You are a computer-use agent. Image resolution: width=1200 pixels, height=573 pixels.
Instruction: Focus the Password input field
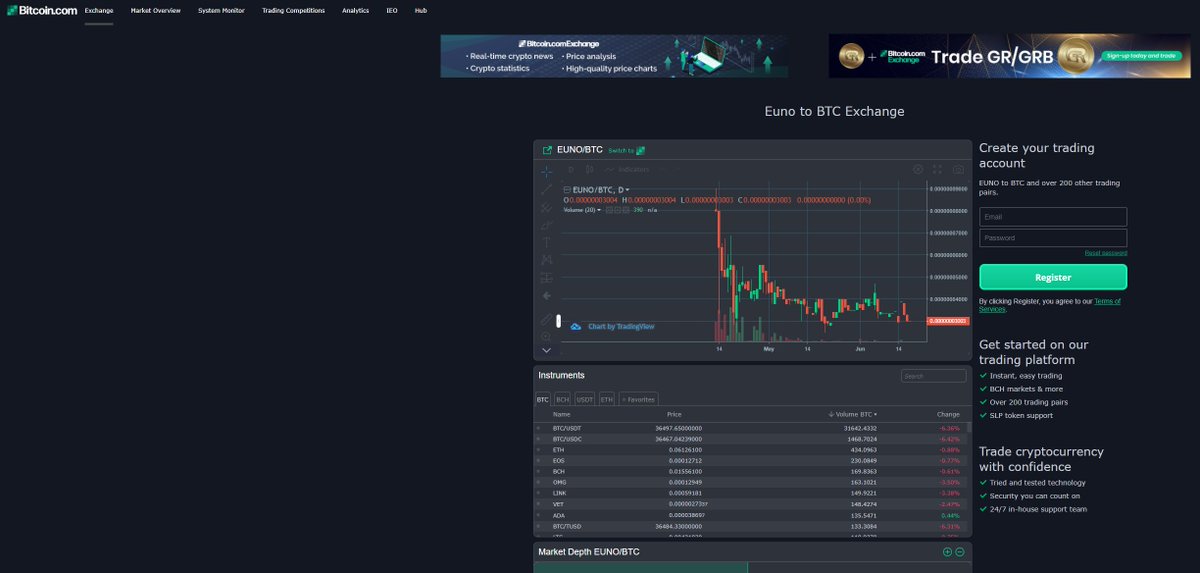pyautogui.click(x=1053, y=238)
